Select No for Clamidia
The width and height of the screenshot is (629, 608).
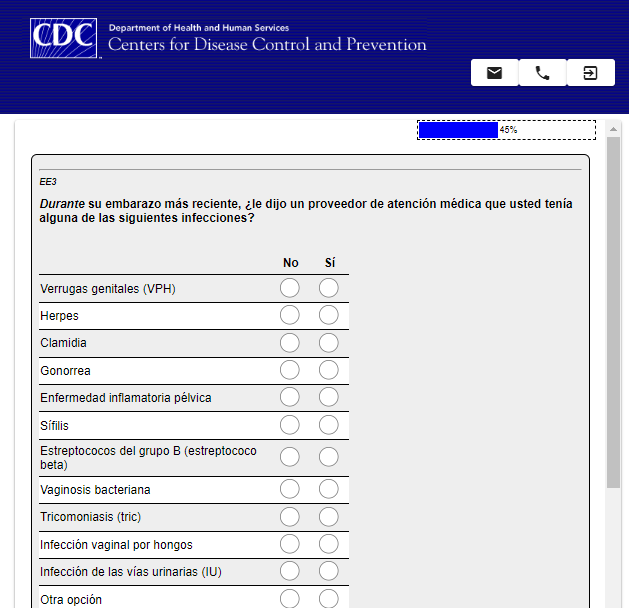(290, 343)
